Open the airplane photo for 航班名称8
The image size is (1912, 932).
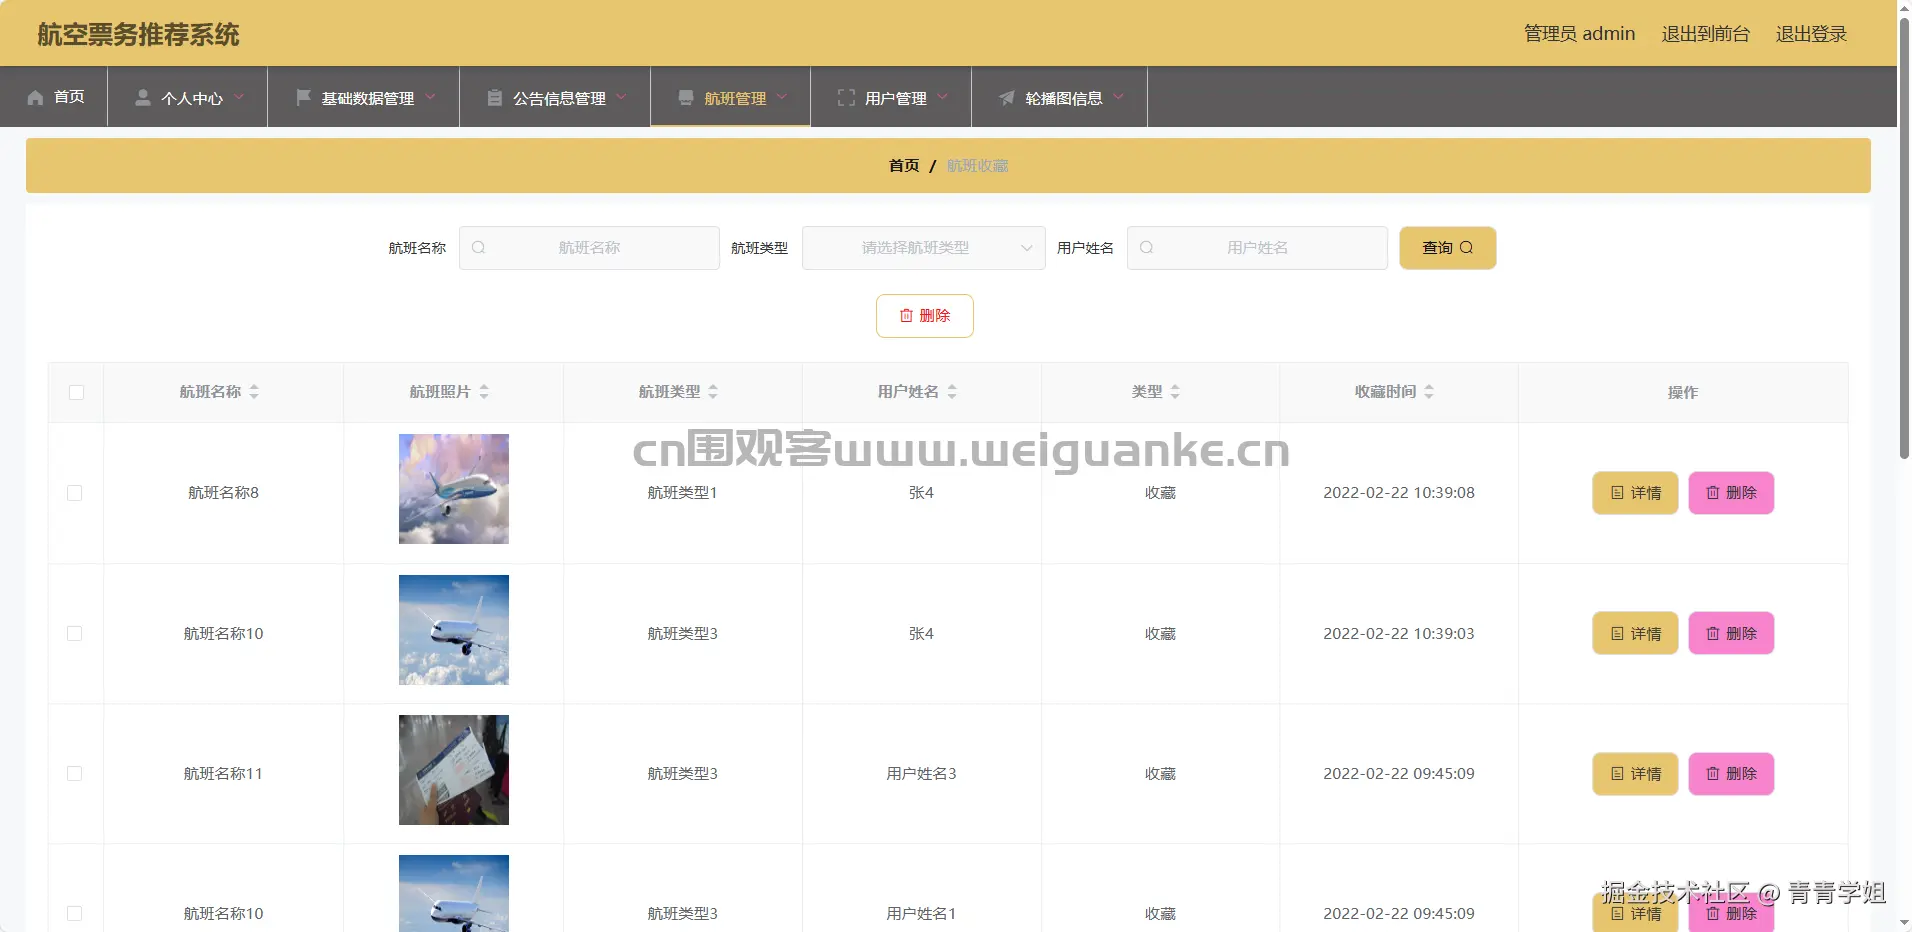pyautogui.click(x=454, y=489)
